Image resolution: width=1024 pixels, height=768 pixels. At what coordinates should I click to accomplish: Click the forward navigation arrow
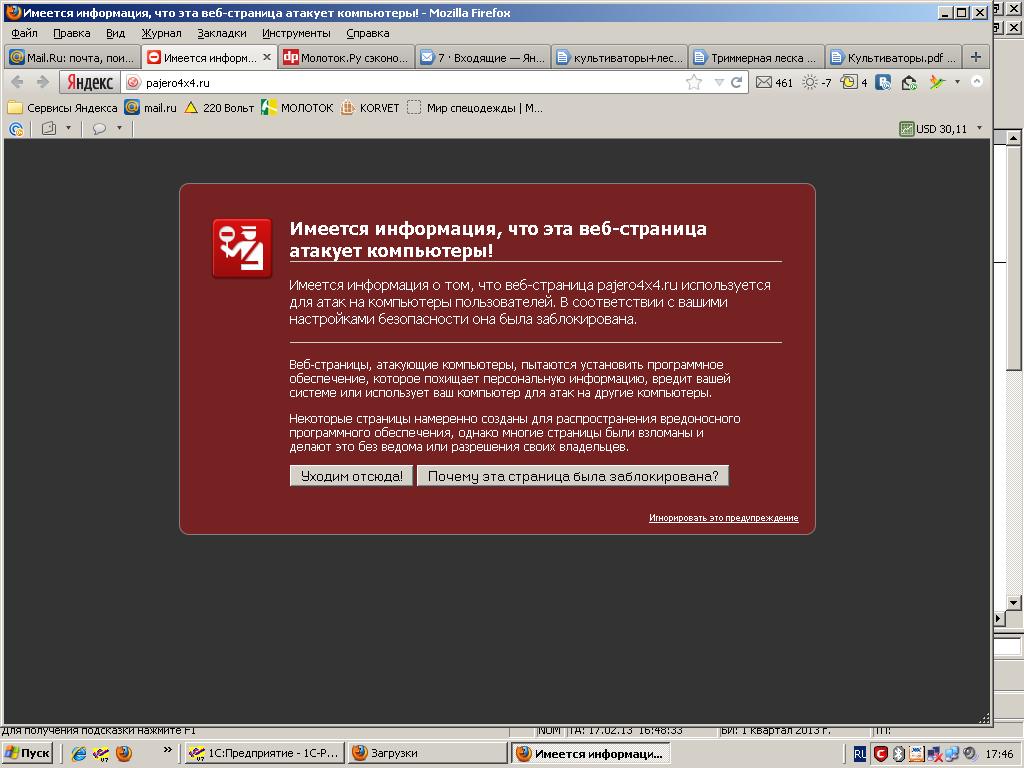pos(42,82)
